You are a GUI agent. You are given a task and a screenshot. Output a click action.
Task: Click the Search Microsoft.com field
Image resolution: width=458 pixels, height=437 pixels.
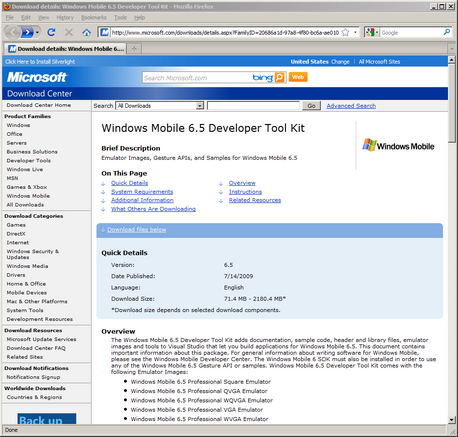click(197, 78)
